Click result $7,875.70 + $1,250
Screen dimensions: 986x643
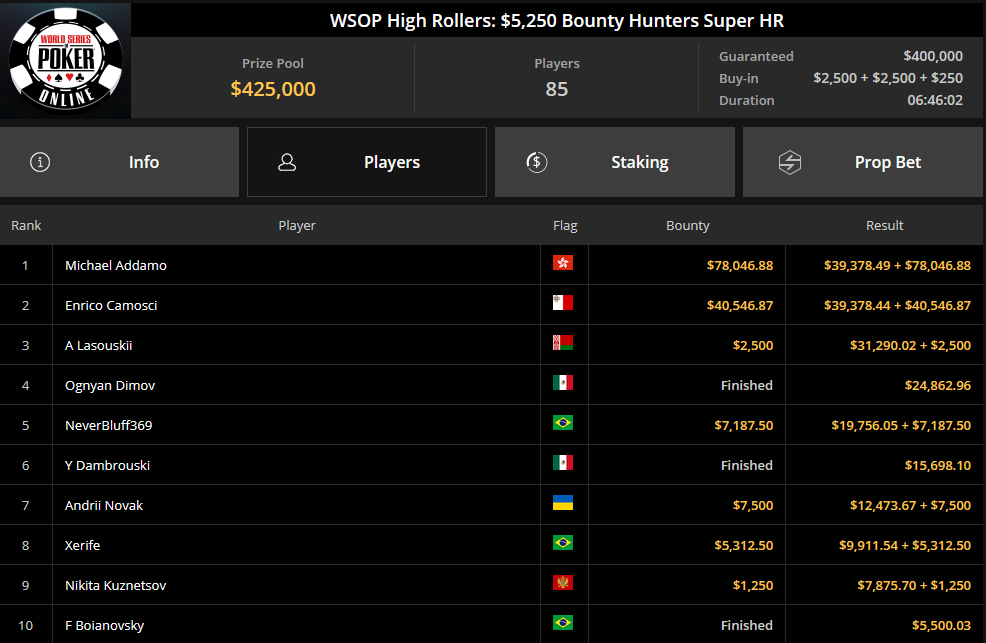pos(914,586)
